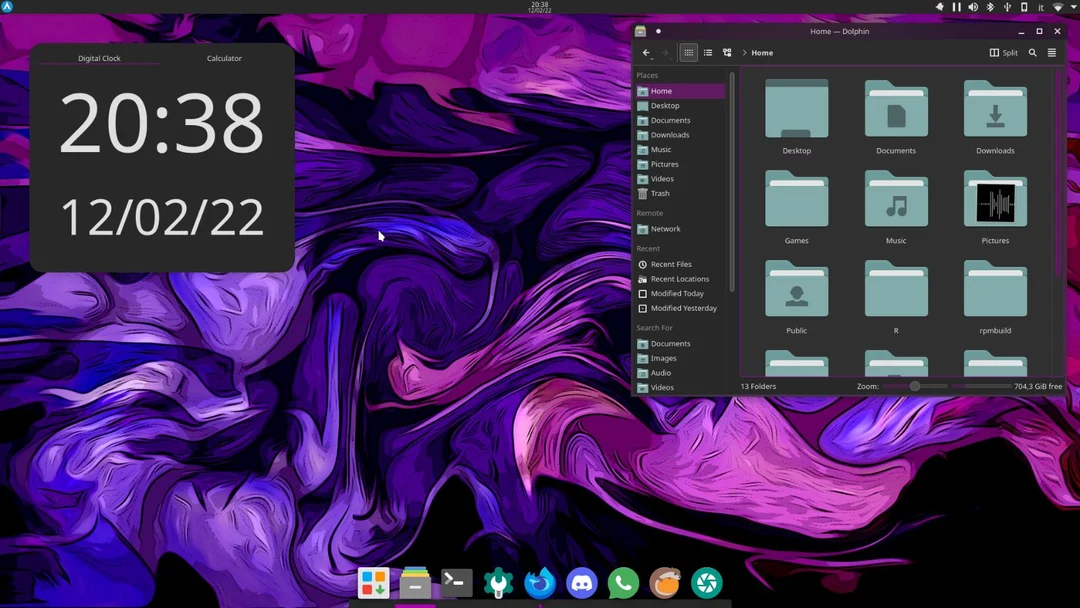Start Firefox from the dock
The image size is (1080, 608).
[539, 582]
